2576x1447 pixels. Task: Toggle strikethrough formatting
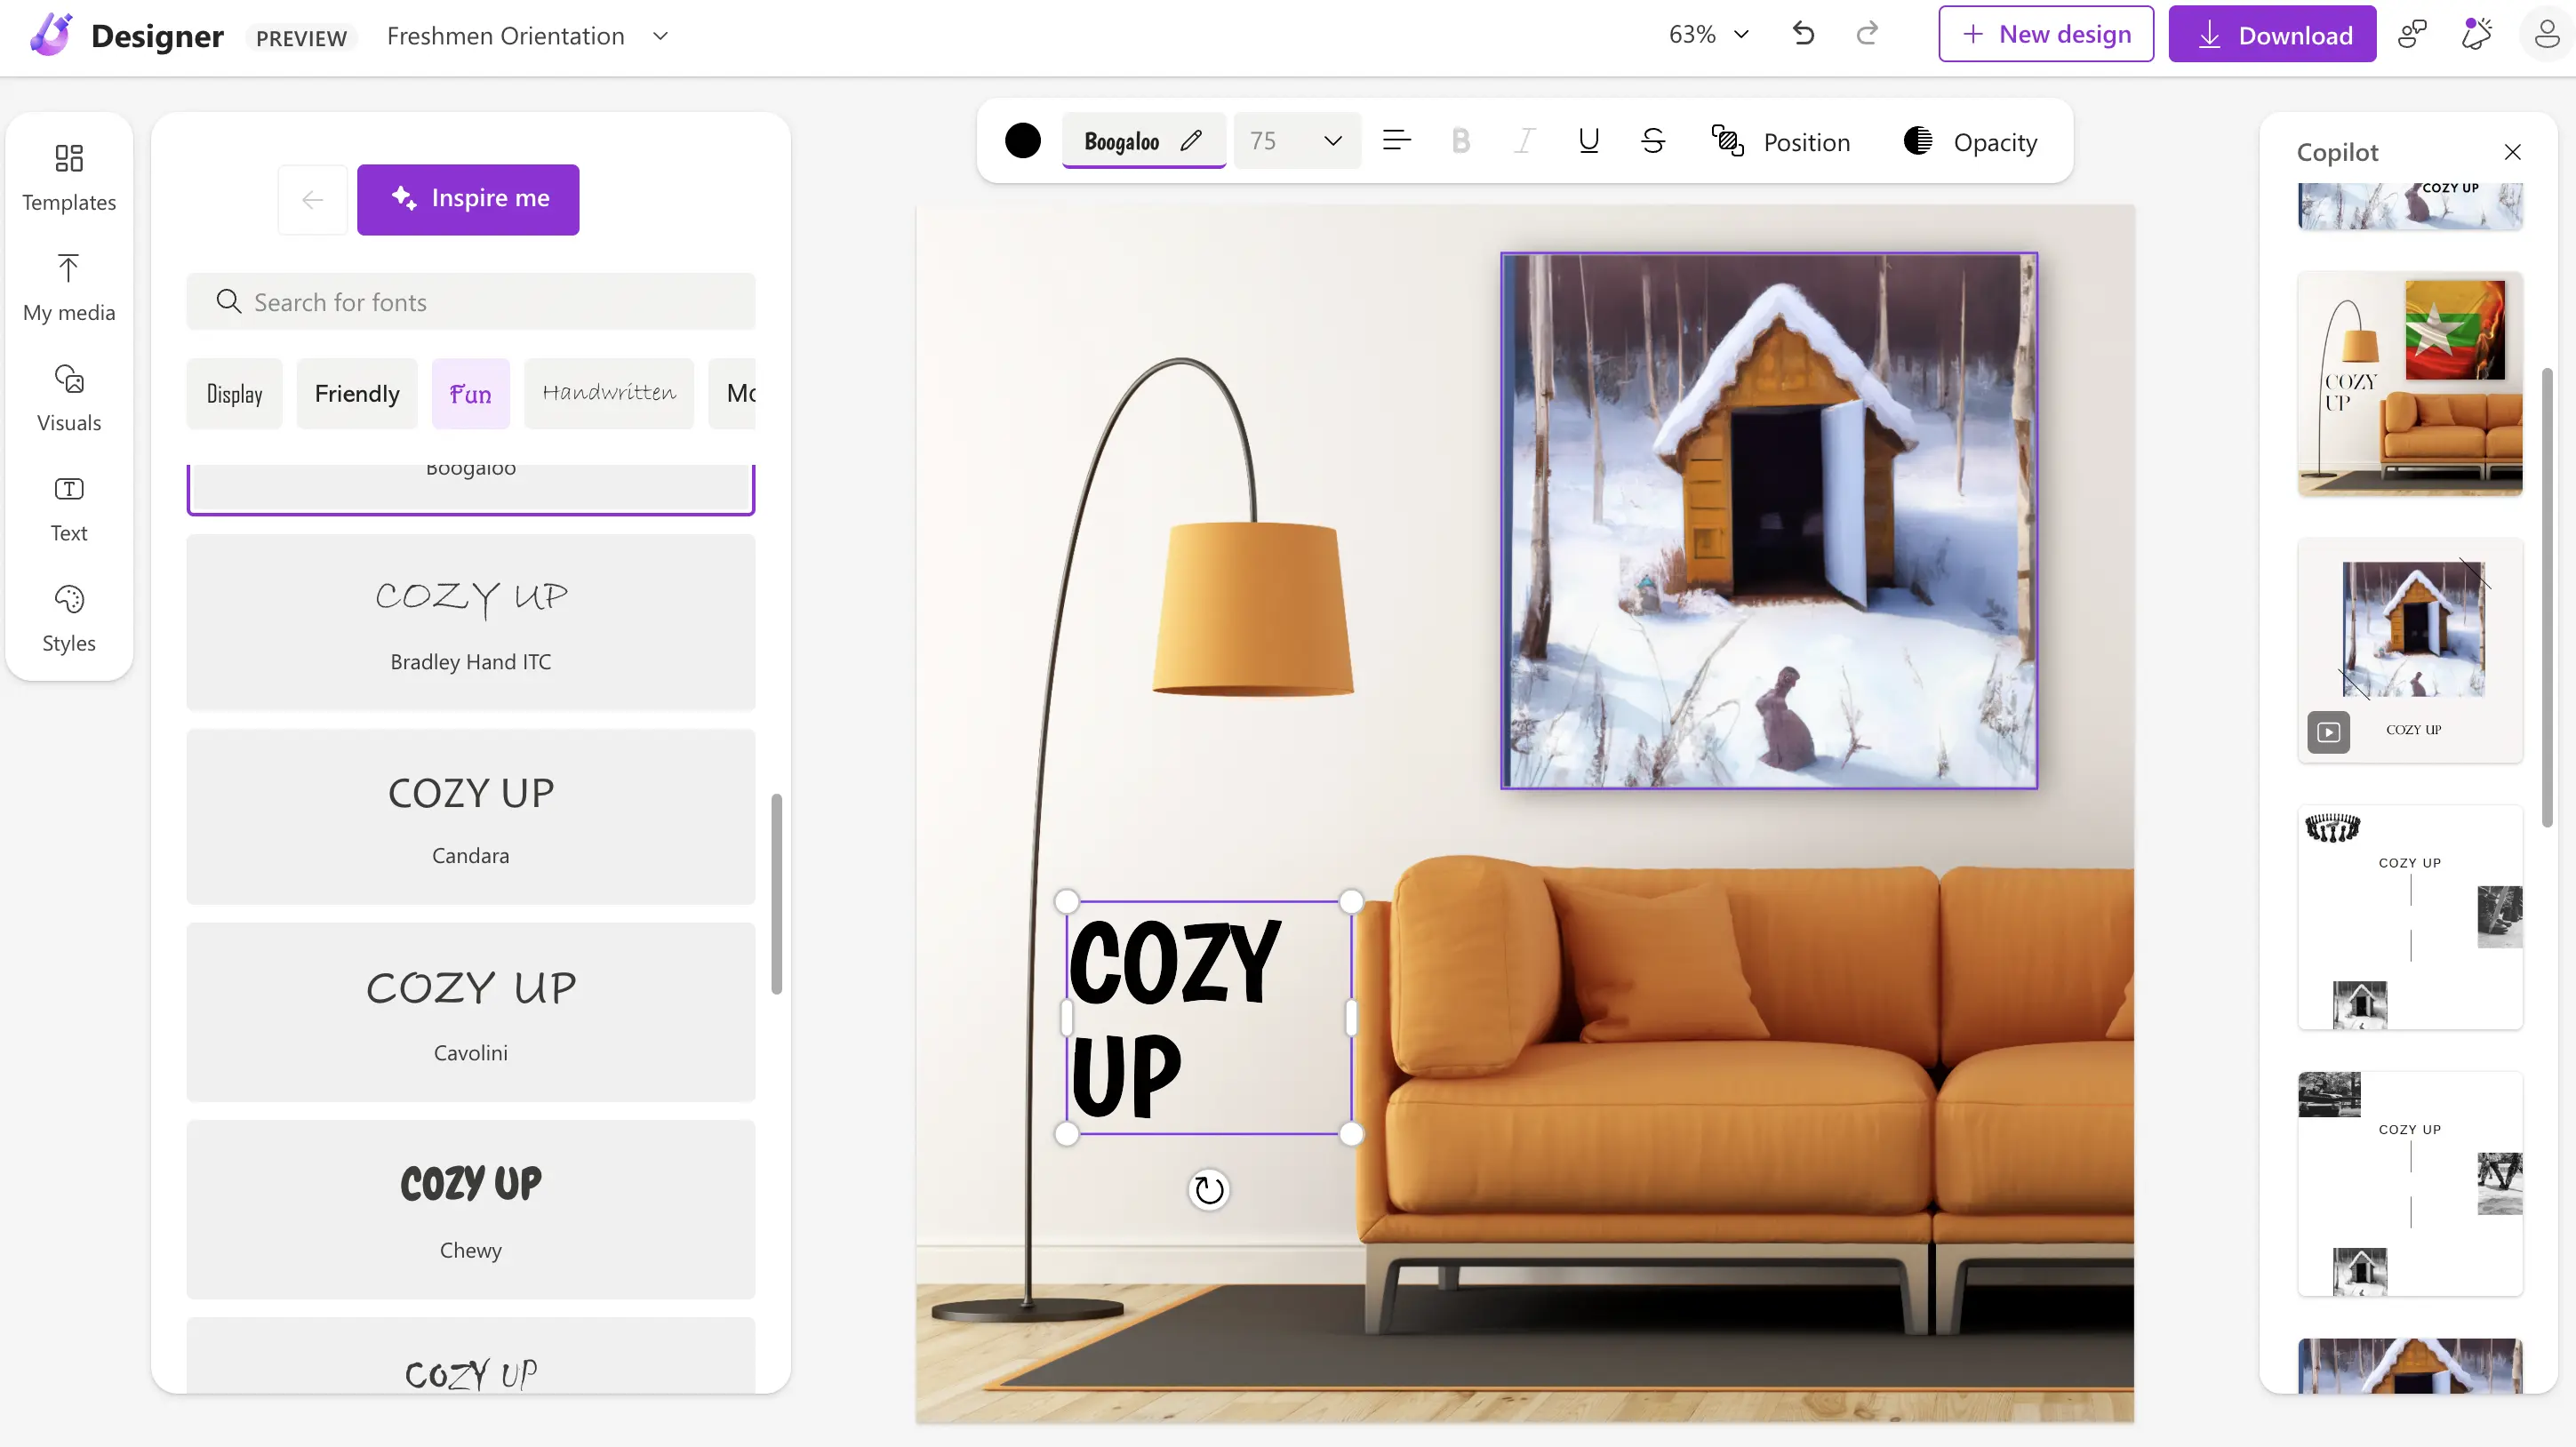tap(1652, 141)
